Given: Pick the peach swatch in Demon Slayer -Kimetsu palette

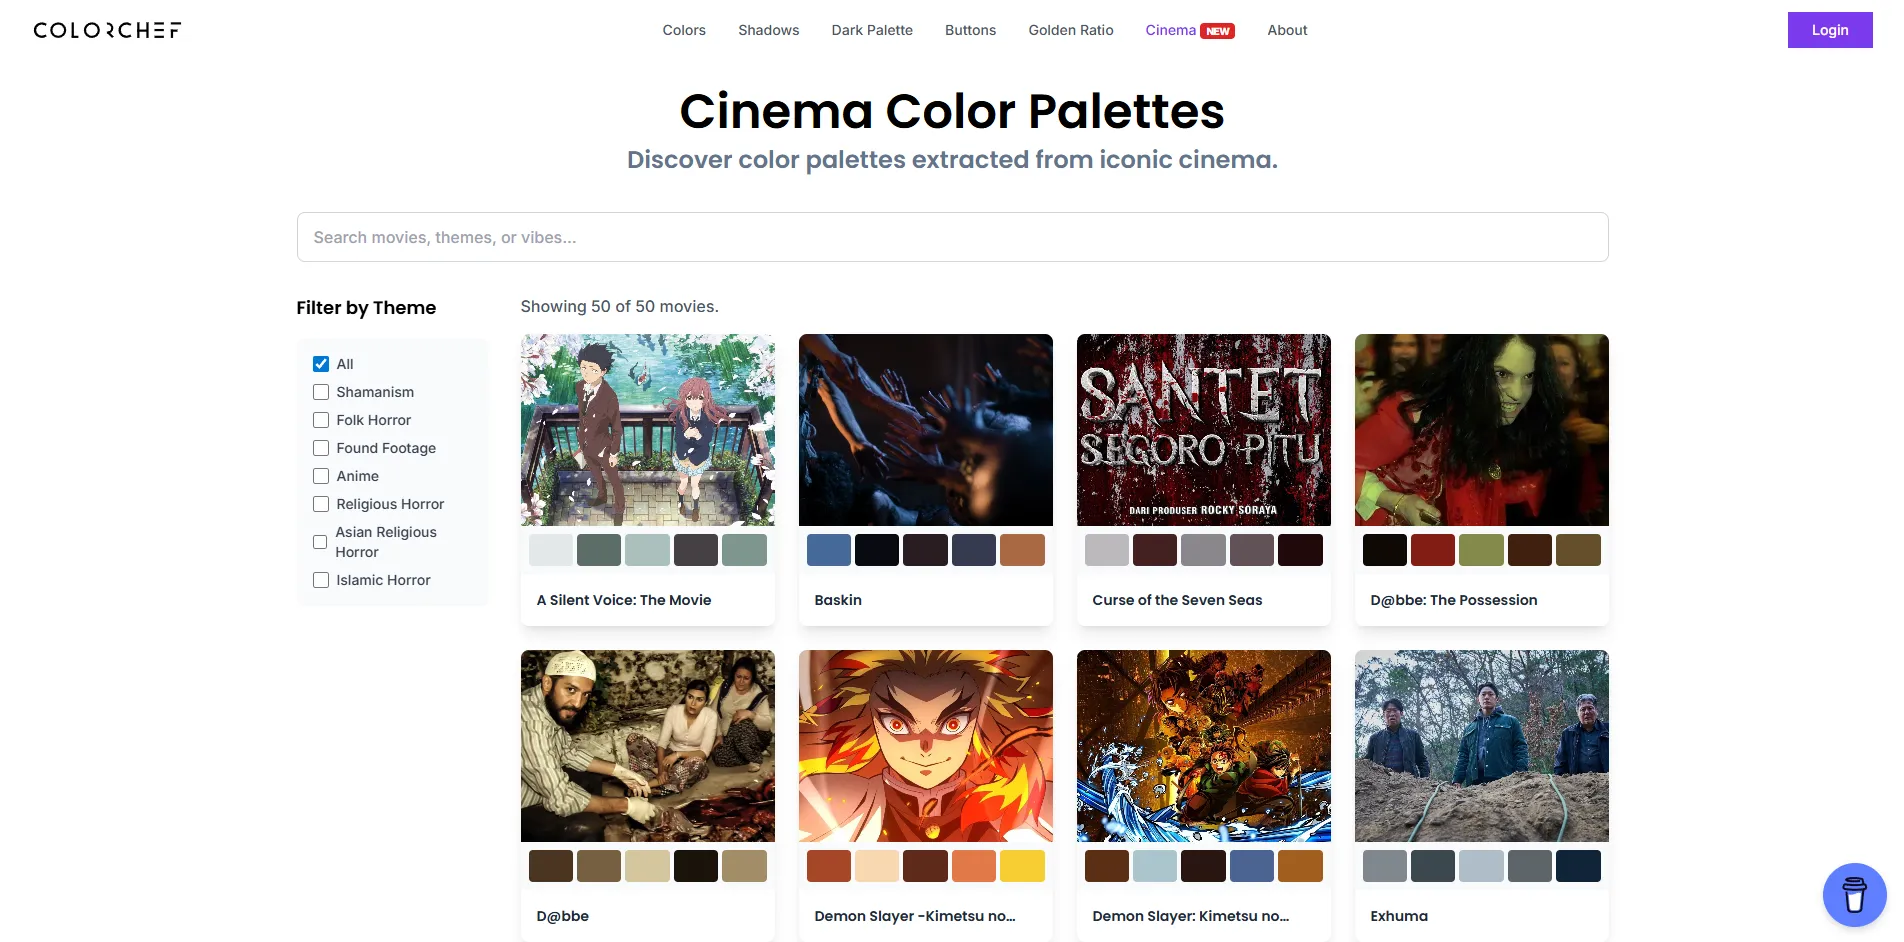Looking at the screenshot, I should tap(877, 866).
